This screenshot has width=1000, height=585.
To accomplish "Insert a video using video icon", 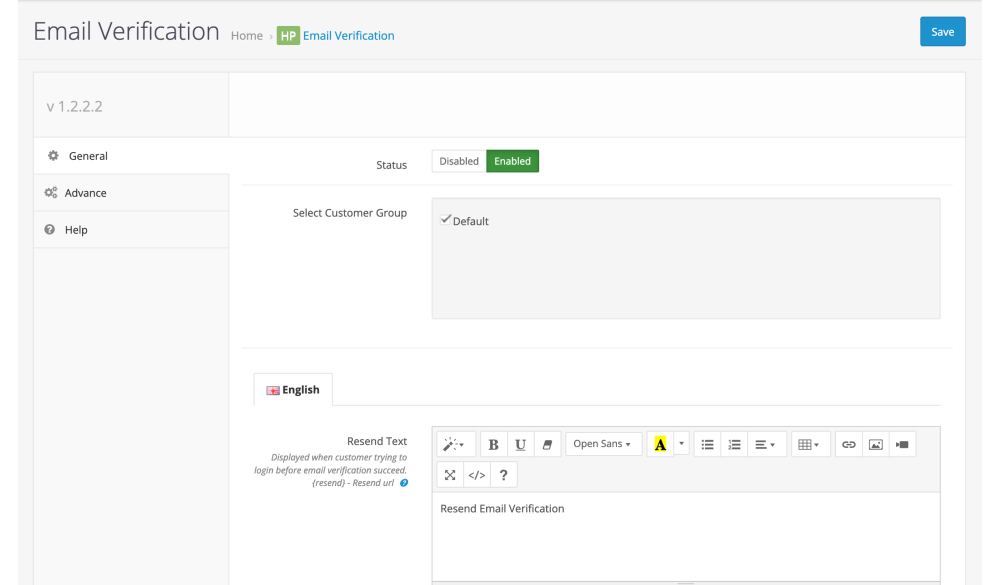I will [x=902, y=445].
